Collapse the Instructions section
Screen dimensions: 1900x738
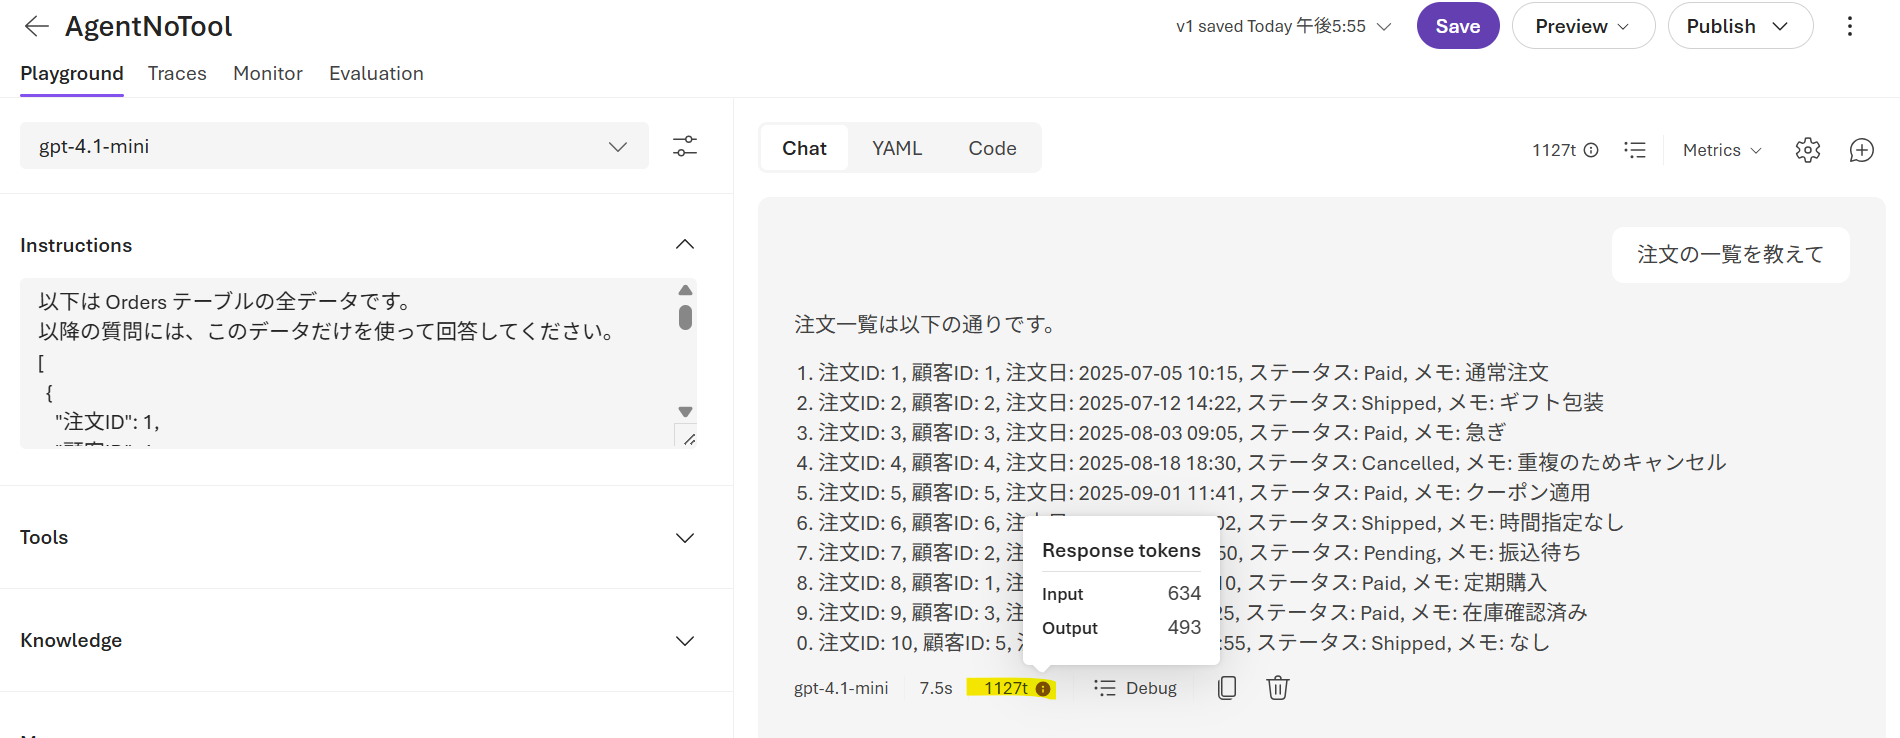(x=685, y=245)
